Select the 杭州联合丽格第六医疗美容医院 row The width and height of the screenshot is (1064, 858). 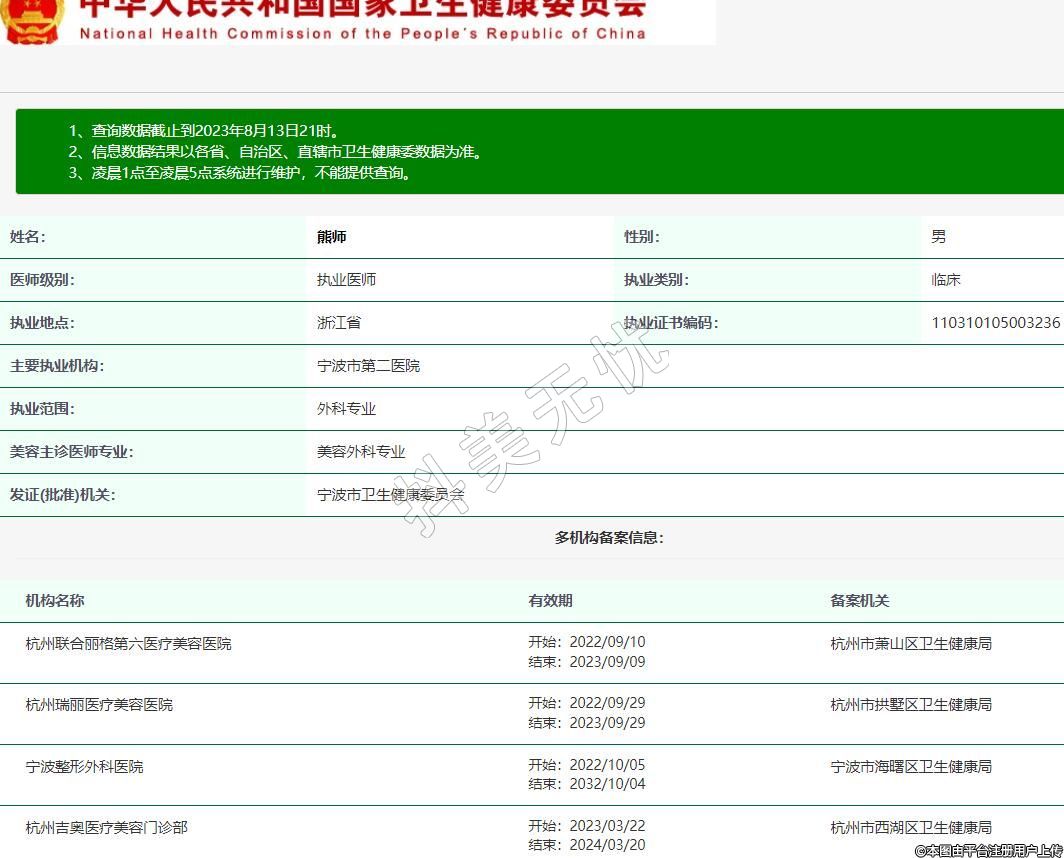[128, 644]
